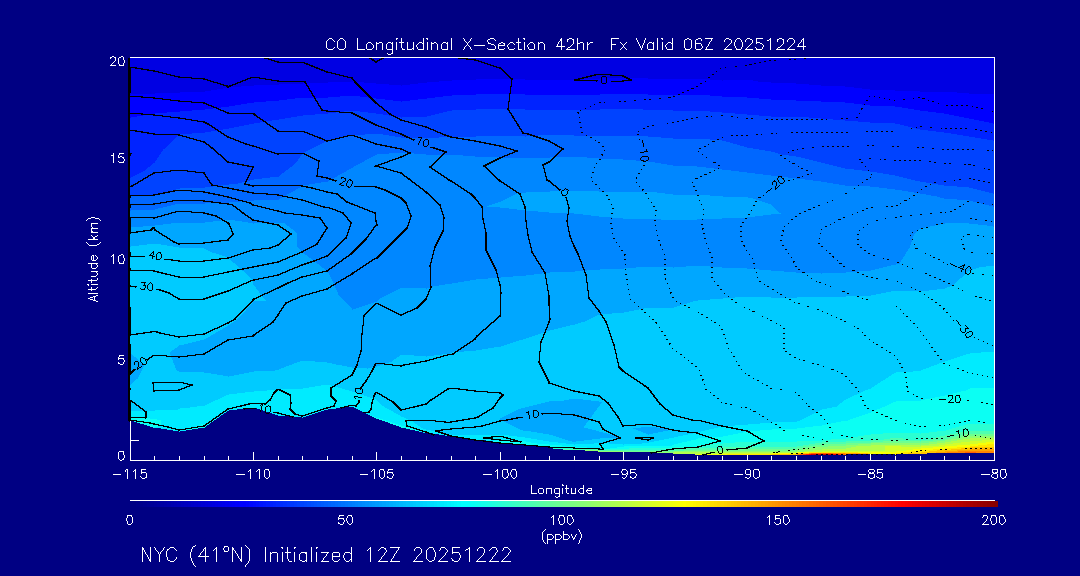Click the 40 contour label on left side

tap(154, 256)
